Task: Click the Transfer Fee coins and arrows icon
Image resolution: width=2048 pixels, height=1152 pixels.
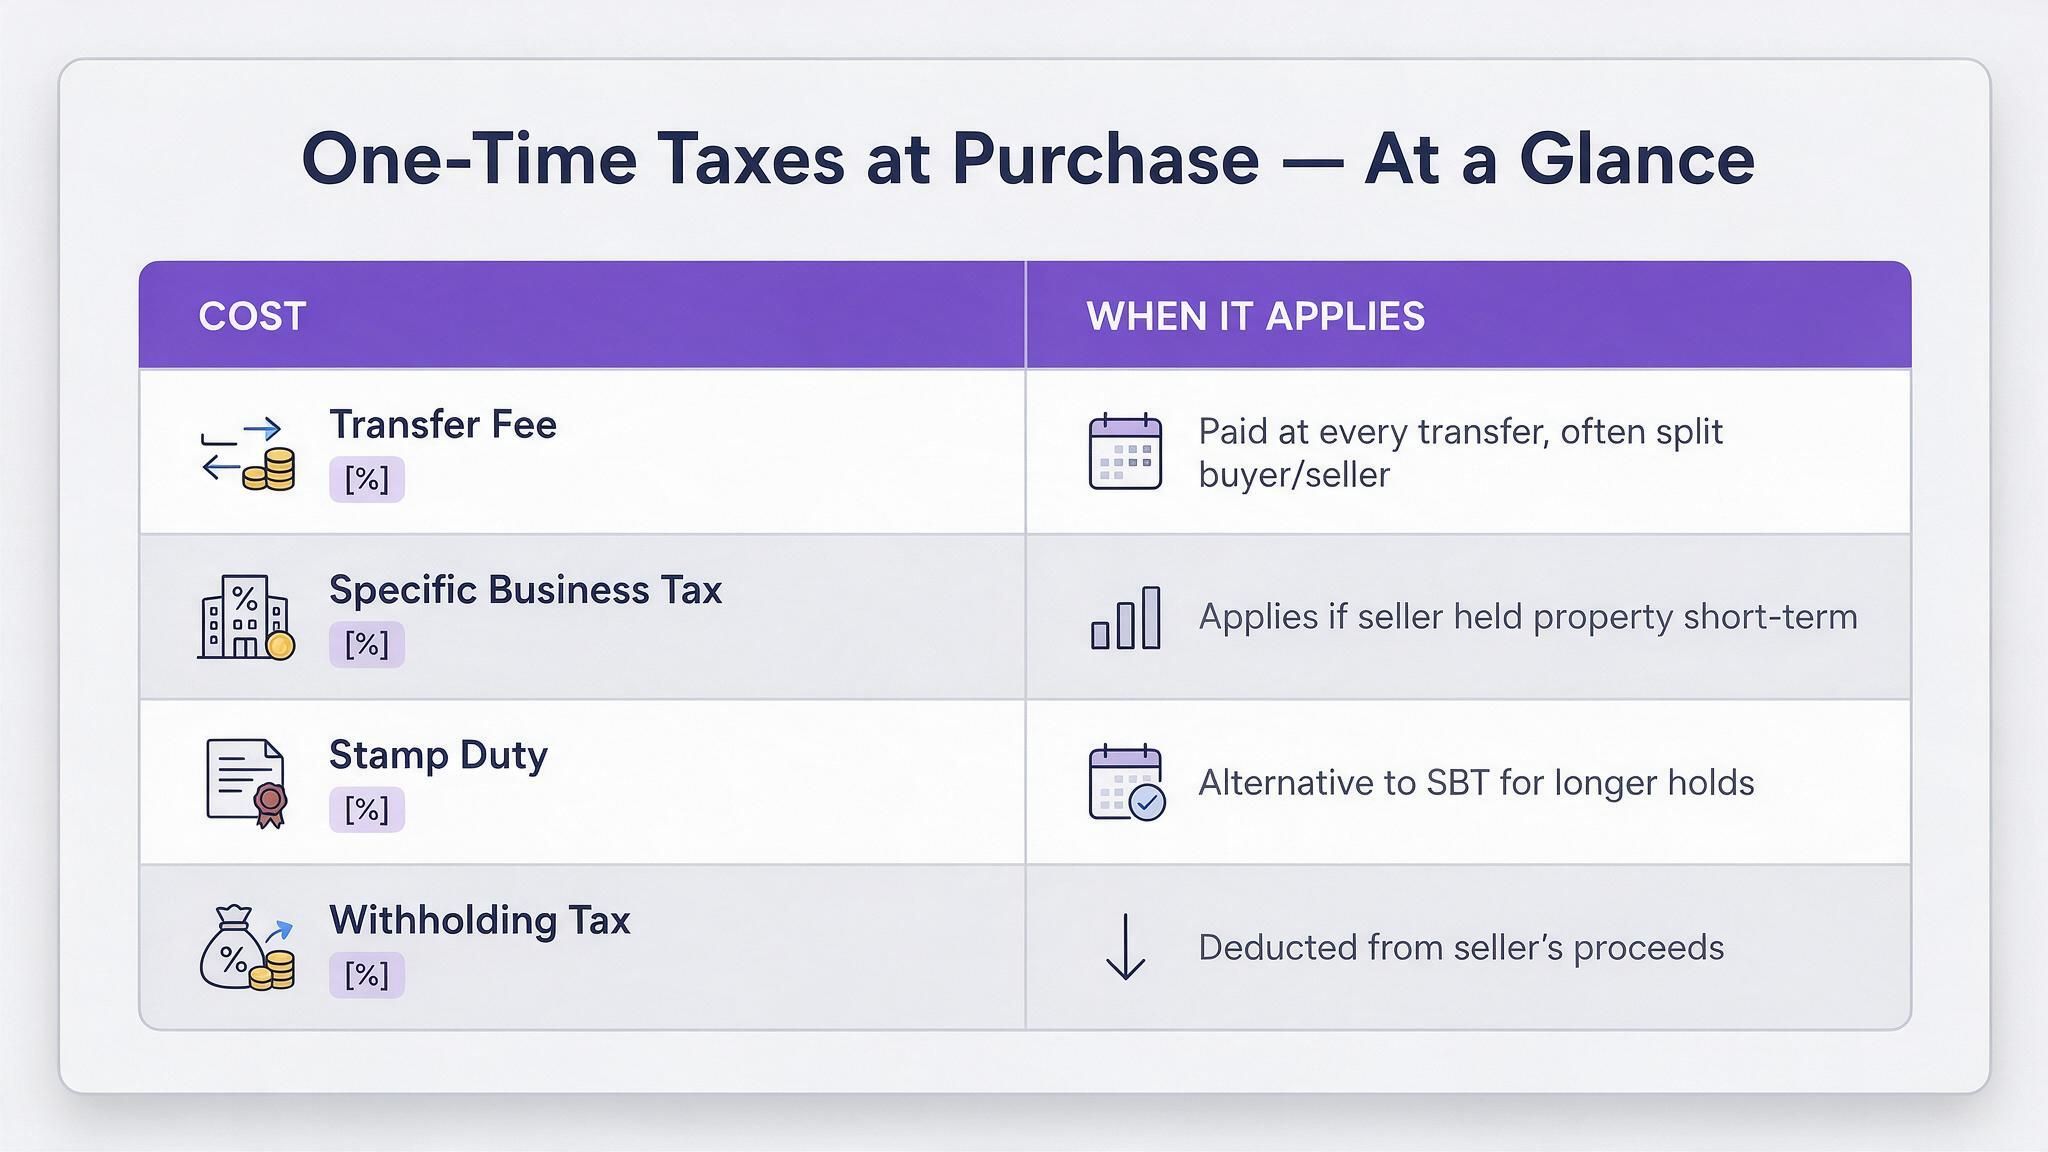Action: coord(248,455)
